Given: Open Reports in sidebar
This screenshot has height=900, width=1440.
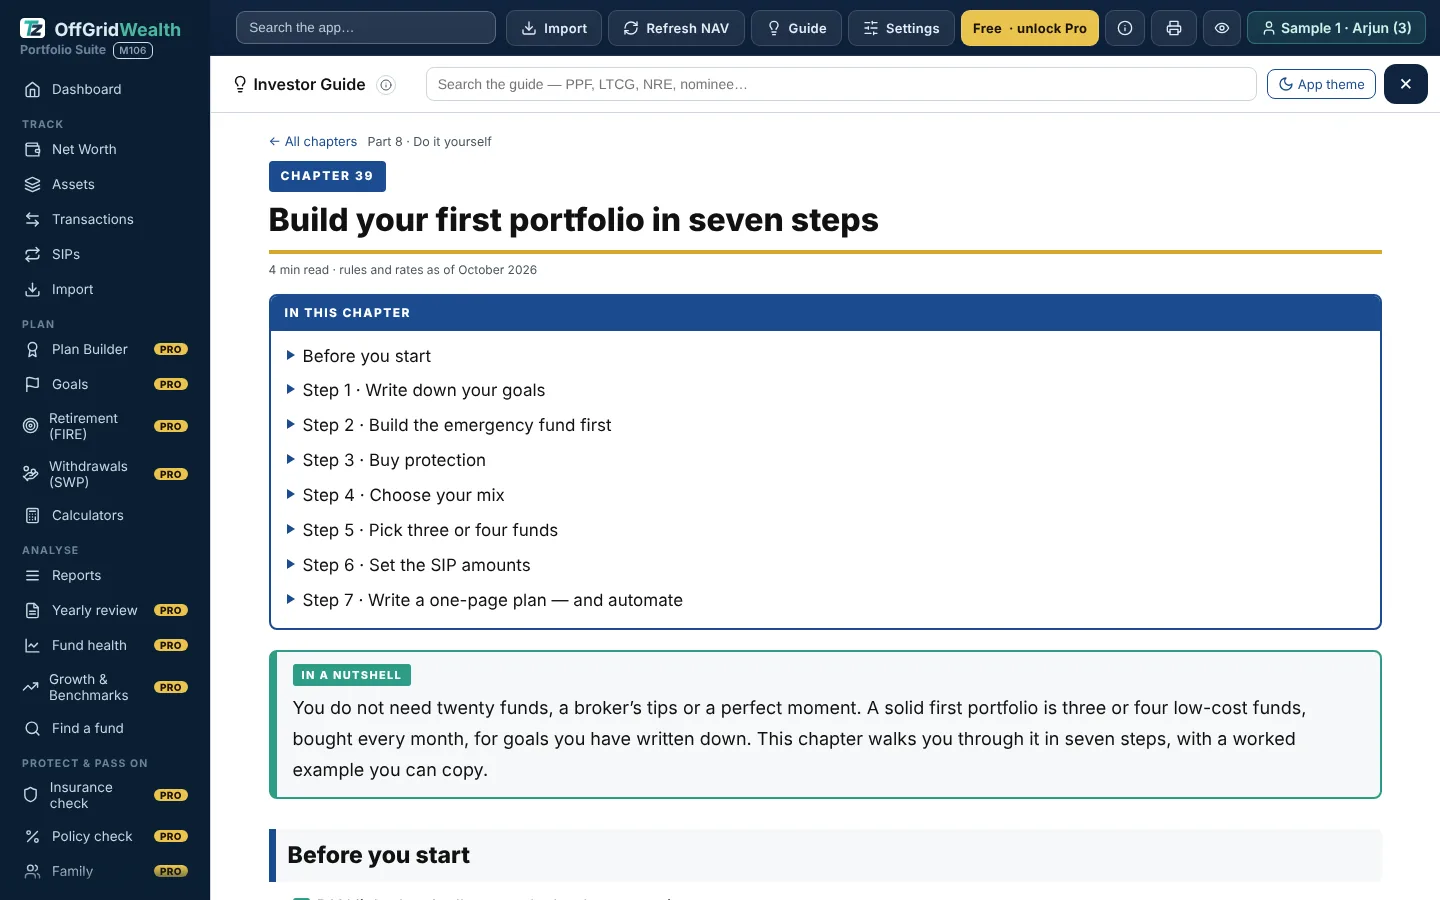Looking at the screenshot, I should pos(105,575).
